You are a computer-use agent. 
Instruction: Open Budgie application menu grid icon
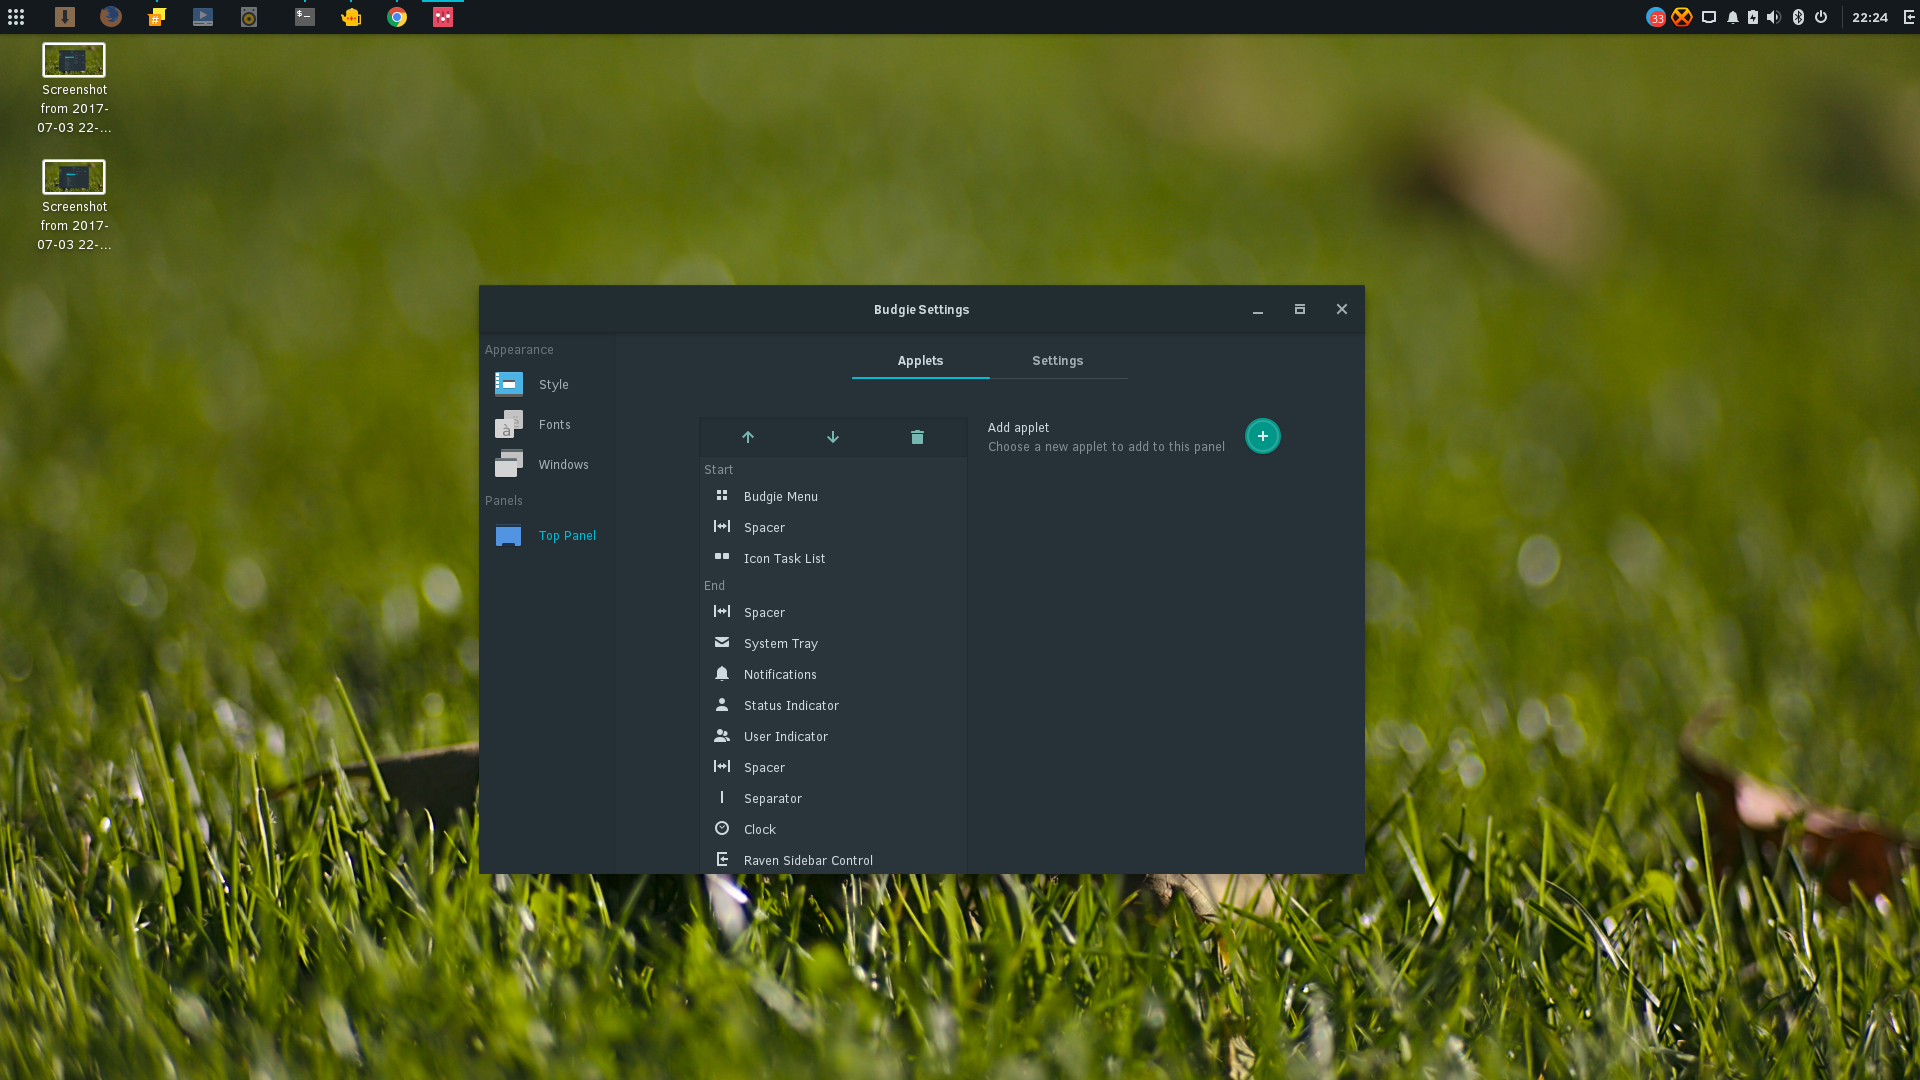[x=16, y=17]
